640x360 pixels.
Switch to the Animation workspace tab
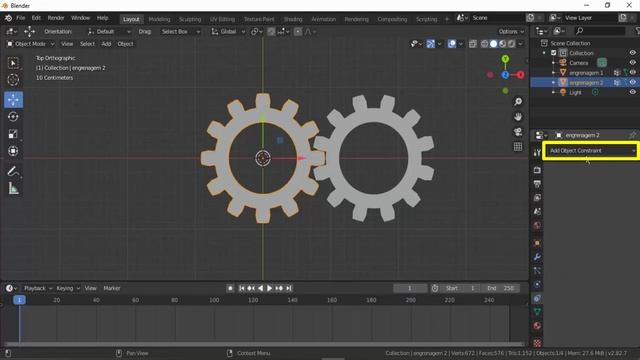[323, 19]
